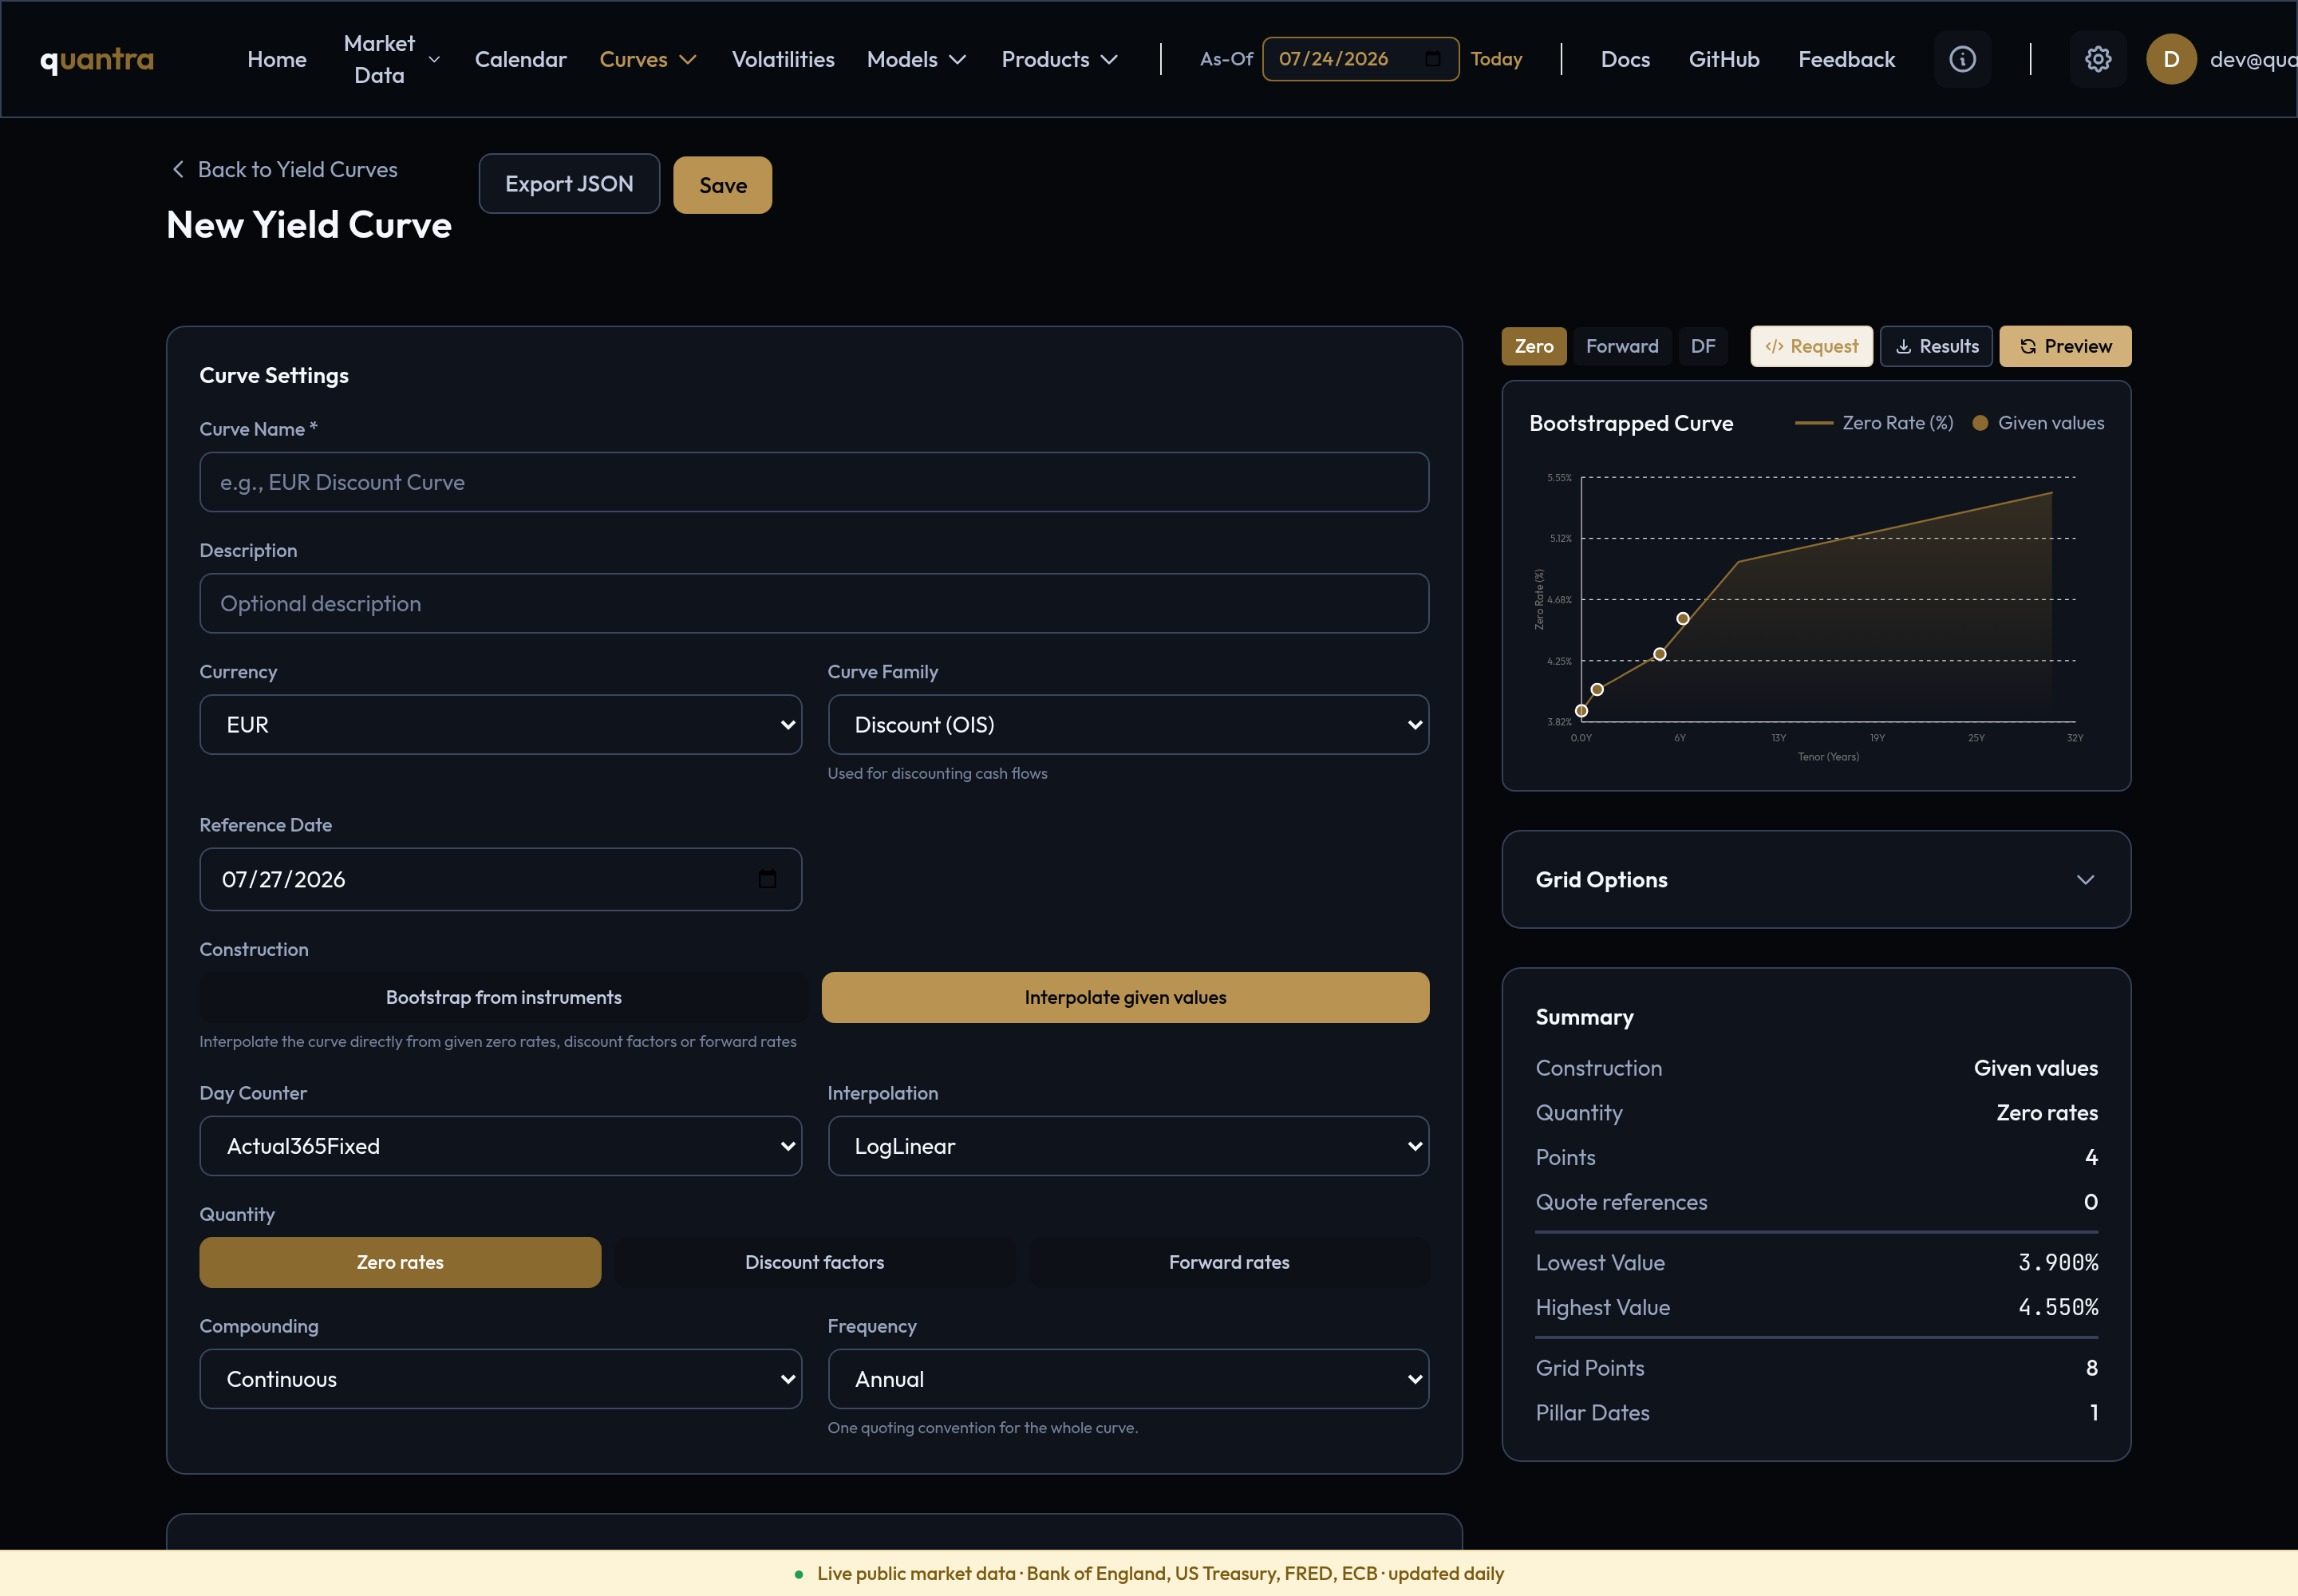Viewport: 2298px width, 1596px height.
Task: Open the Compounding dropdown
Action: click(x=500, y=1379)
